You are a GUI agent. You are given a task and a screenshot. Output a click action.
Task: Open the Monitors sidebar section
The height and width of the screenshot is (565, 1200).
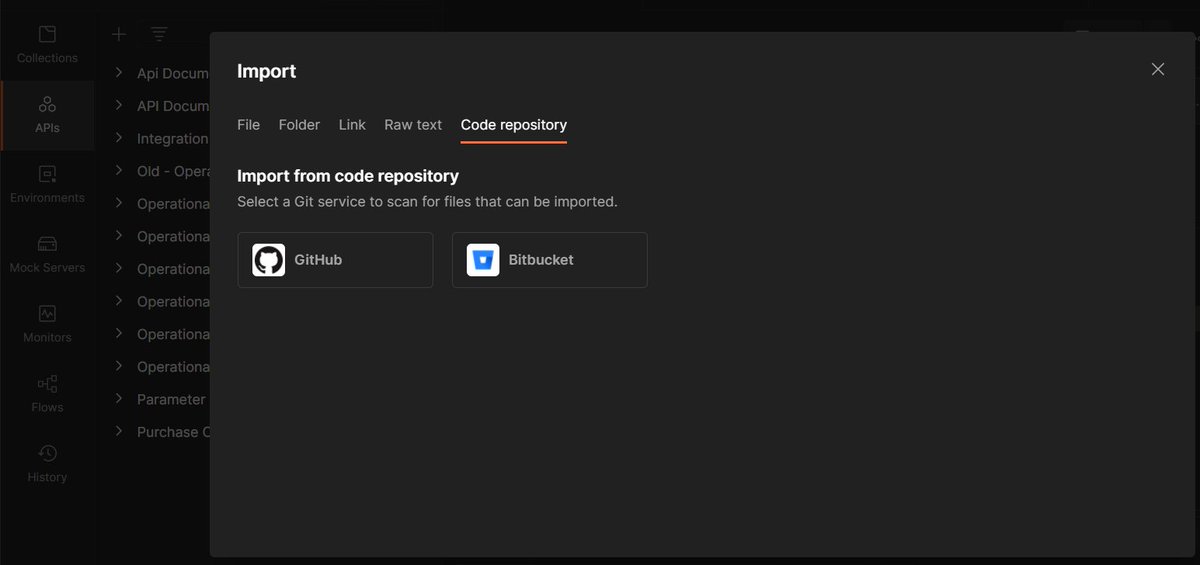point(47,325)
